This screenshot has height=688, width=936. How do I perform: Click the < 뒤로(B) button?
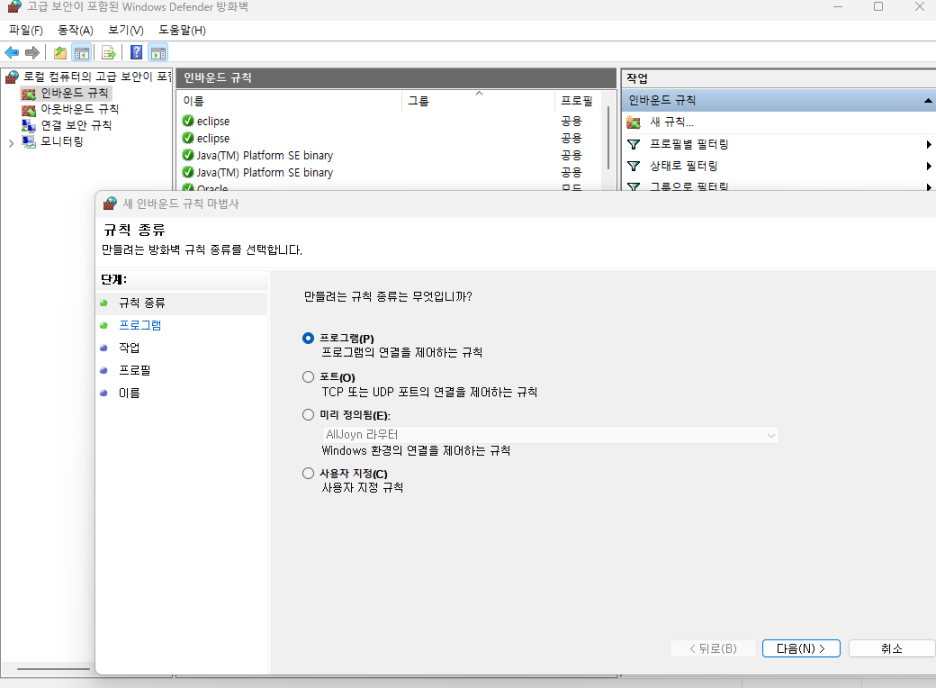tap(713, 649)
